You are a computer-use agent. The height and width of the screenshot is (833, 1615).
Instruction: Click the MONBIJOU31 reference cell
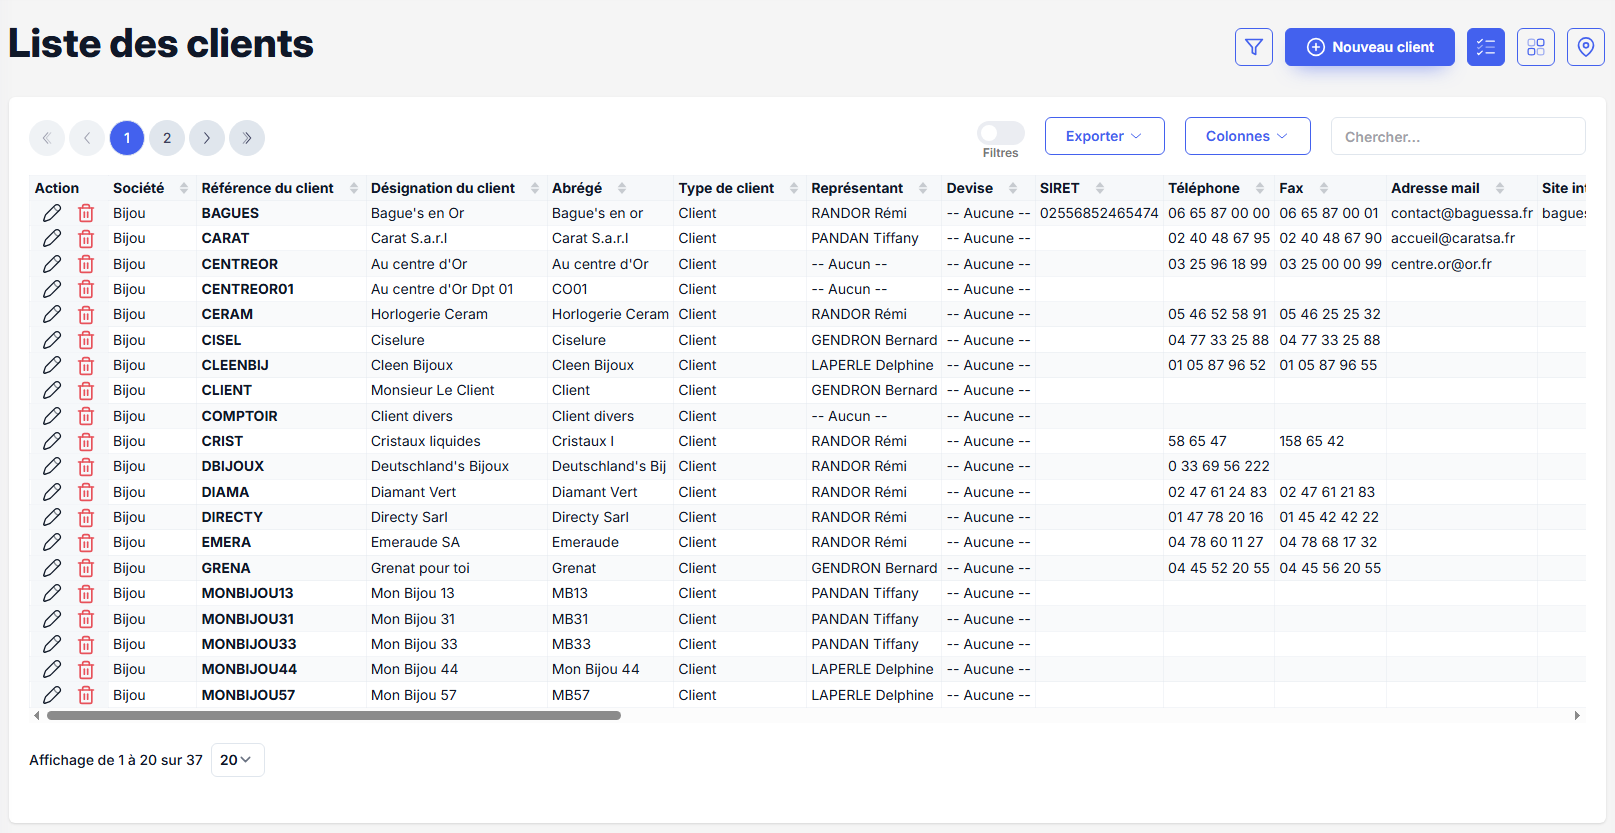coord(248,619)
